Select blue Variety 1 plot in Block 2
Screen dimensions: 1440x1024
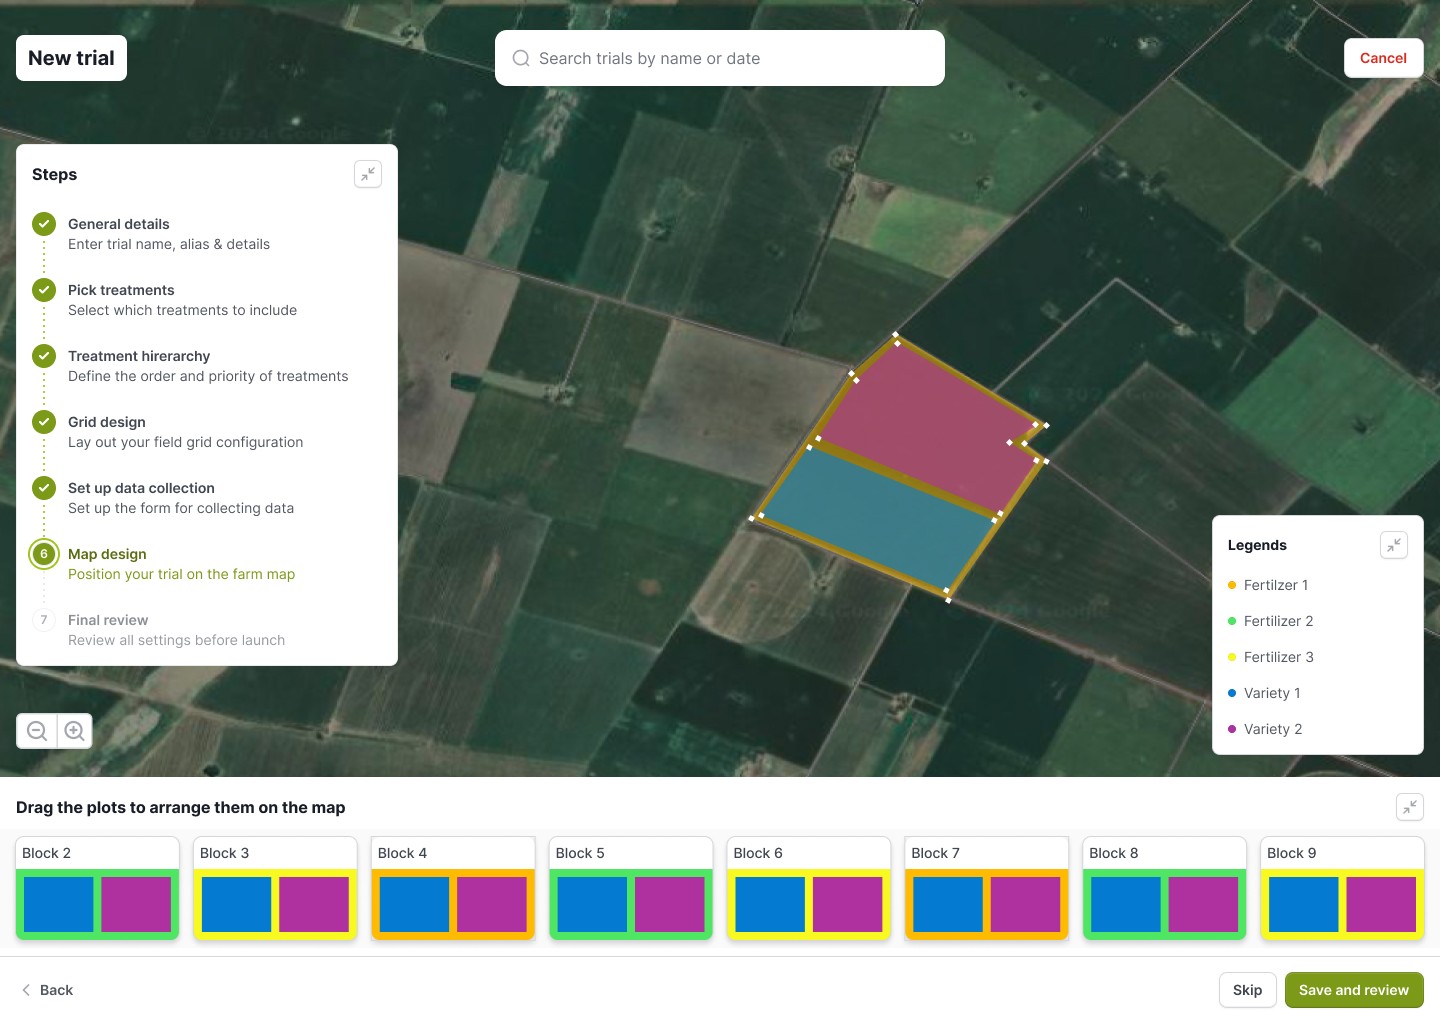pyautogui.click(x=58, y=904)
